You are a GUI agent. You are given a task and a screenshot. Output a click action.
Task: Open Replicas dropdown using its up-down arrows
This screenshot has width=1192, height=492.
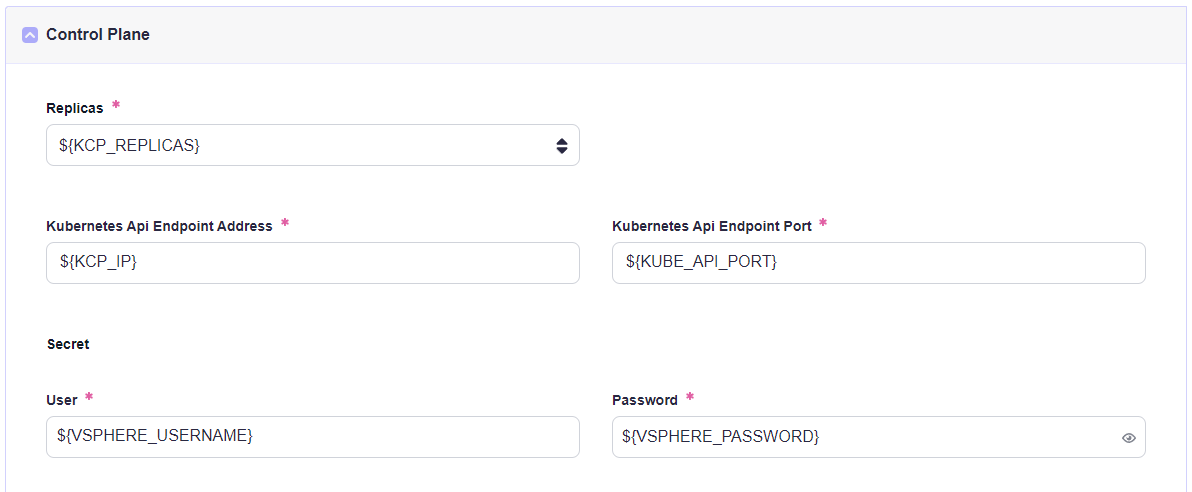561,146
